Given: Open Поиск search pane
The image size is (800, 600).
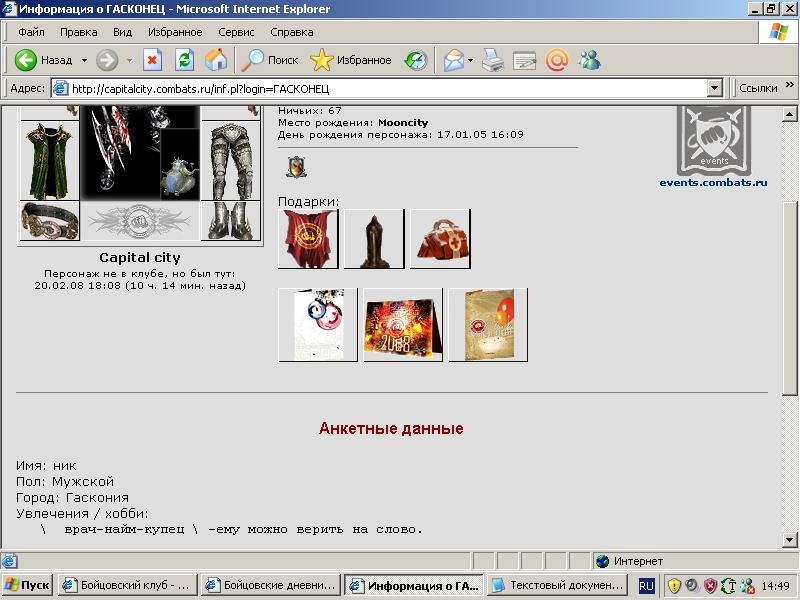Looking at the screenshot, I should [269, 60].
